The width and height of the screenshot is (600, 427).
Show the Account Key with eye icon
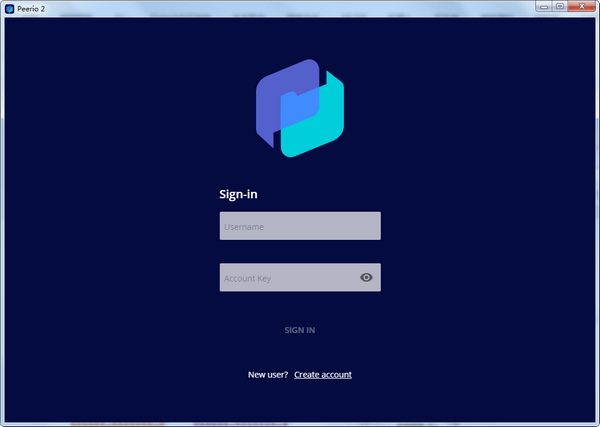[x=366, y=278]
